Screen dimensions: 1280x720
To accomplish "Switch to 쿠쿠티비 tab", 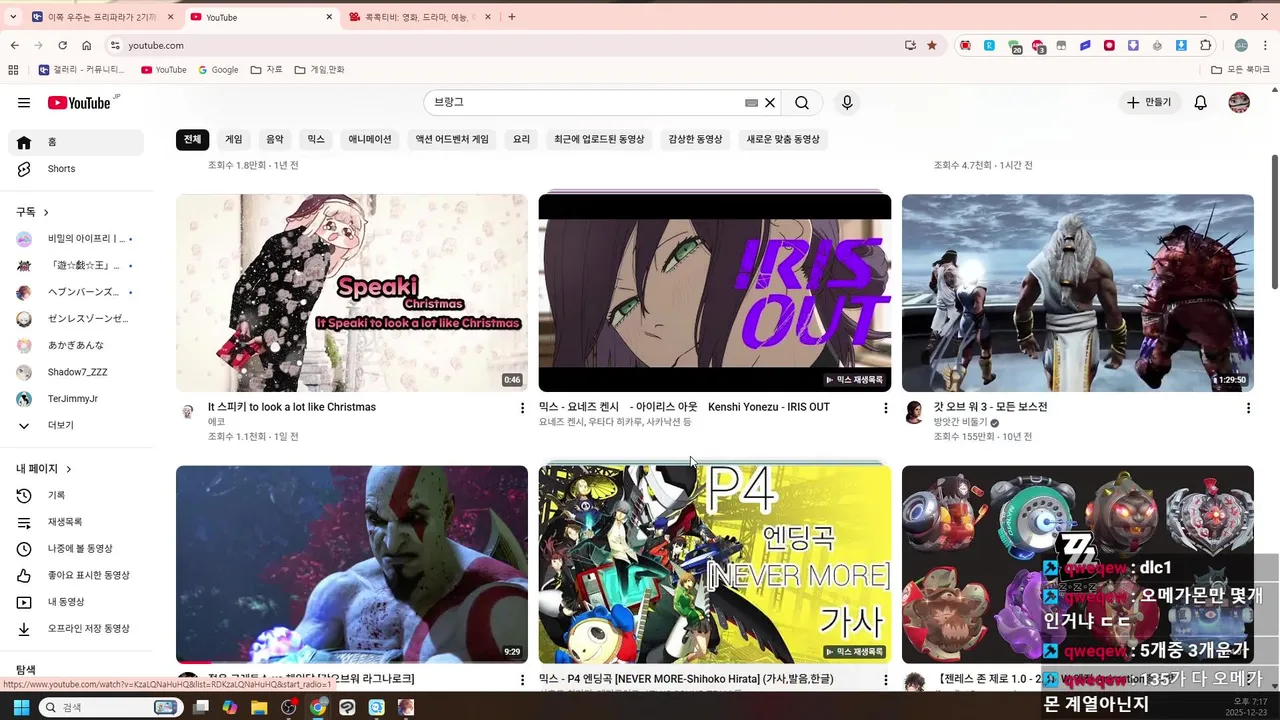I will (x=420, y=17).
